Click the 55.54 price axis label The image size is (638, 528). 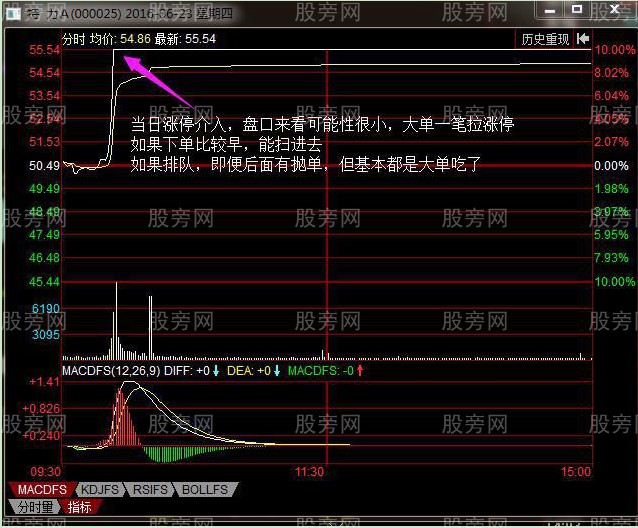click(44, 50)
